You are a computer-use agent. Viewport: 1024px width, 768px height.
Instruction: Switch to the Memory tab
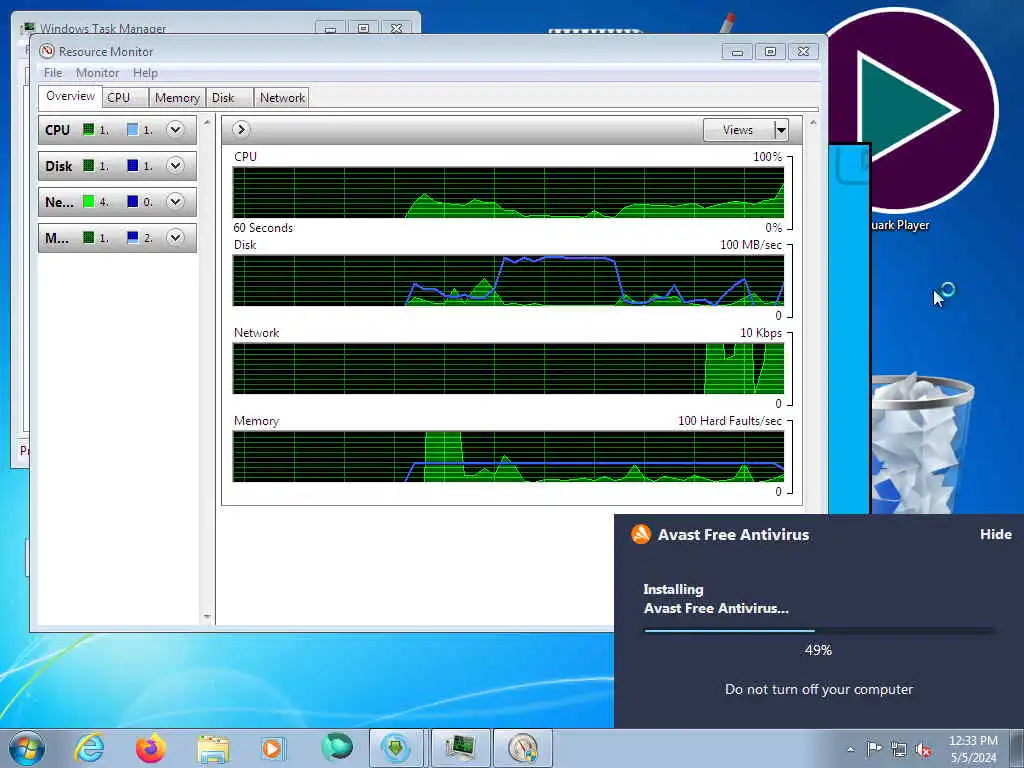(x=177, y=97)
